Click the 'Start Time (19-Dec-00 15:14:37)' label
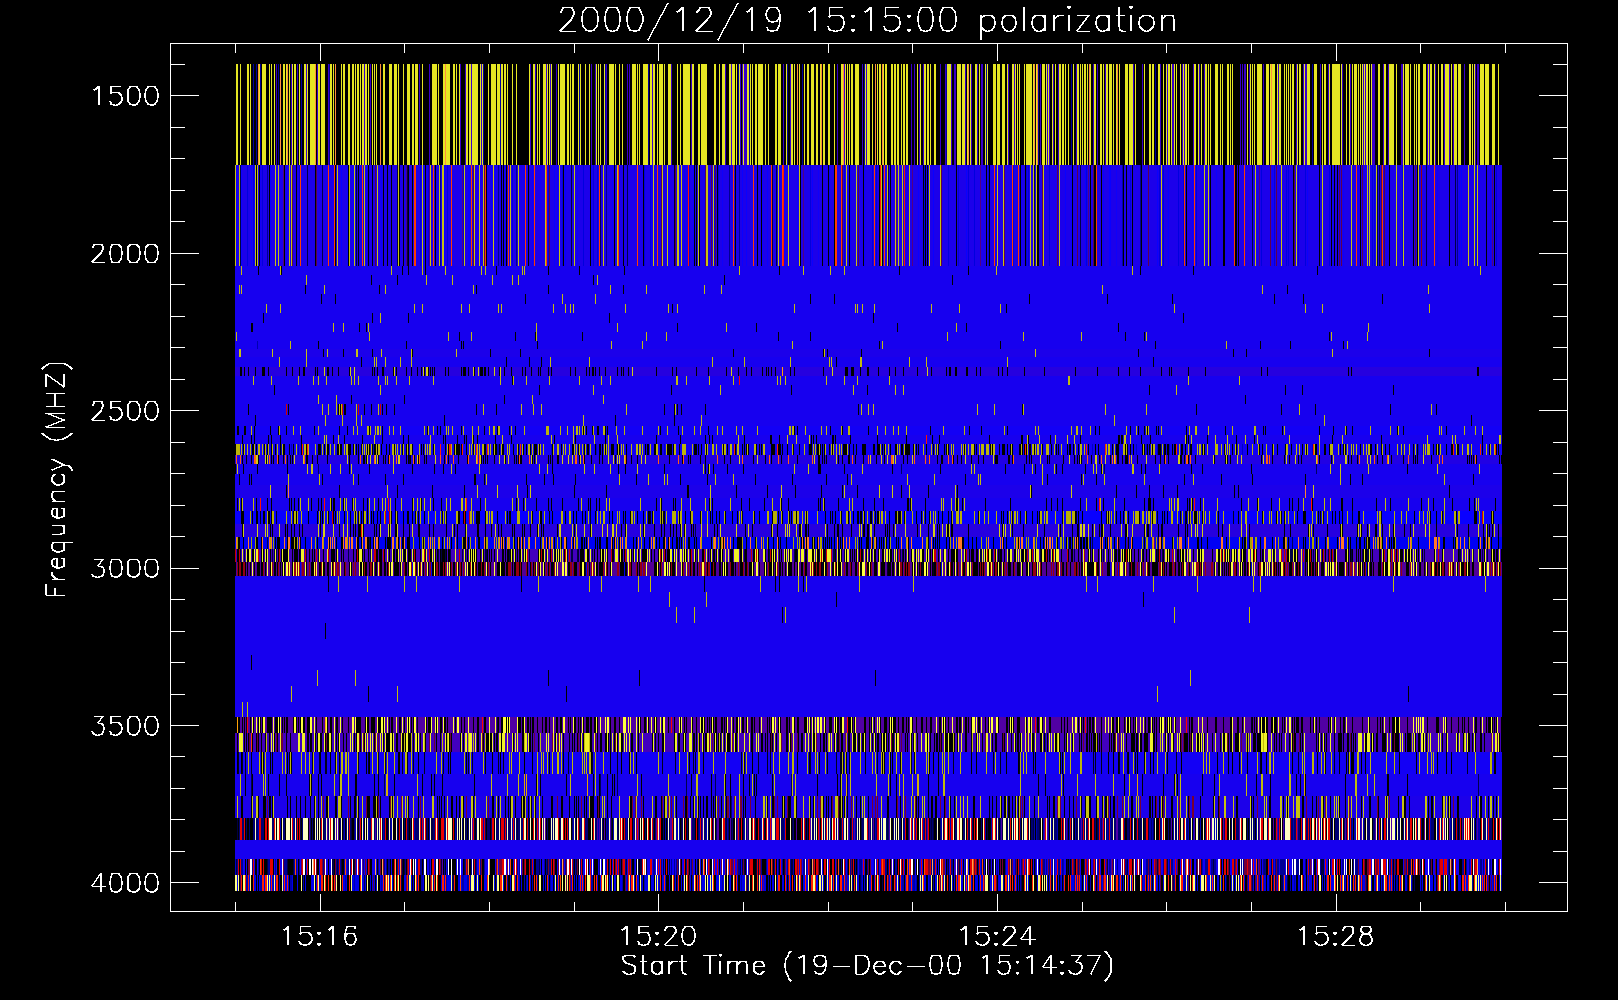Screen dimensions: 1618x1000 (x=867, y=966)
